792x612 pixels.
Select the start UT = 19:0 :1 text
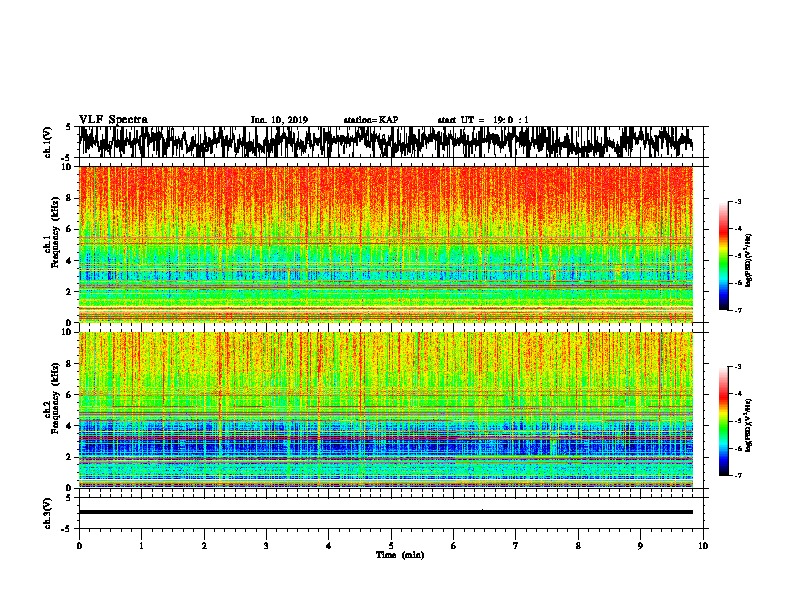483,120
